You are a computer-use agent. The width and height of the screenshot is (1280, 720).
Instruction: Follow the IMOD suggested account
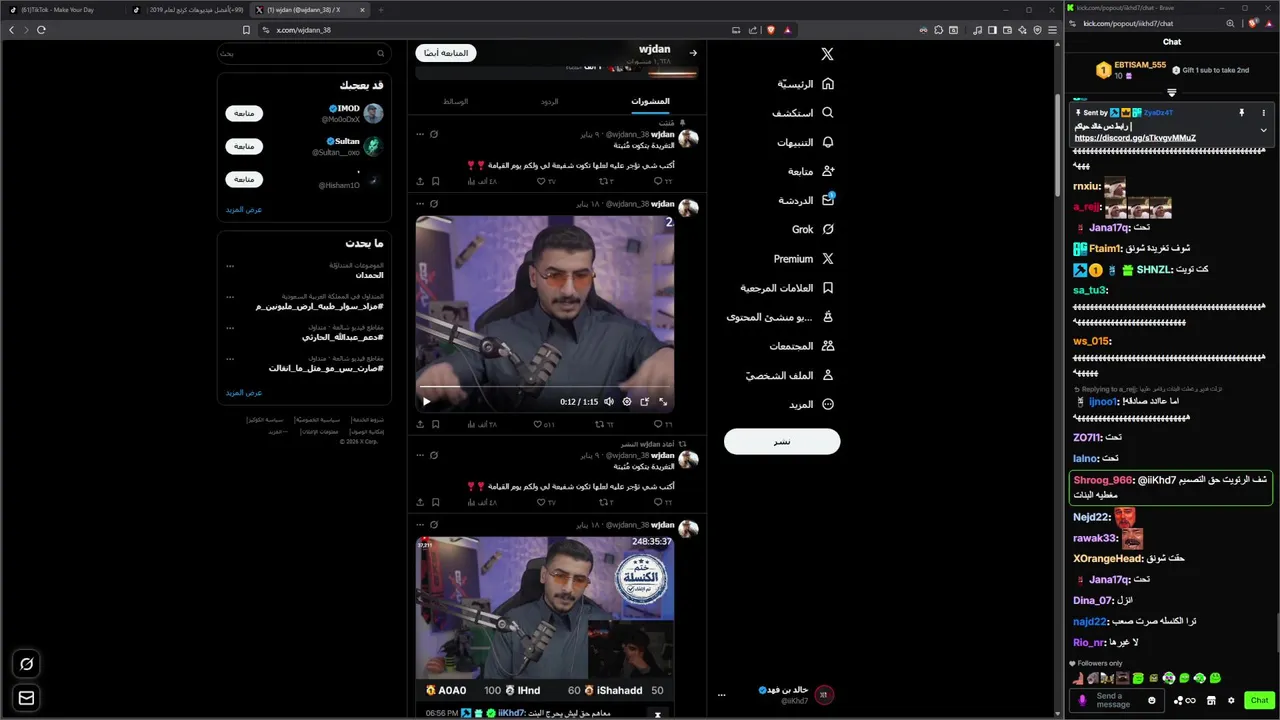(244, 113)
